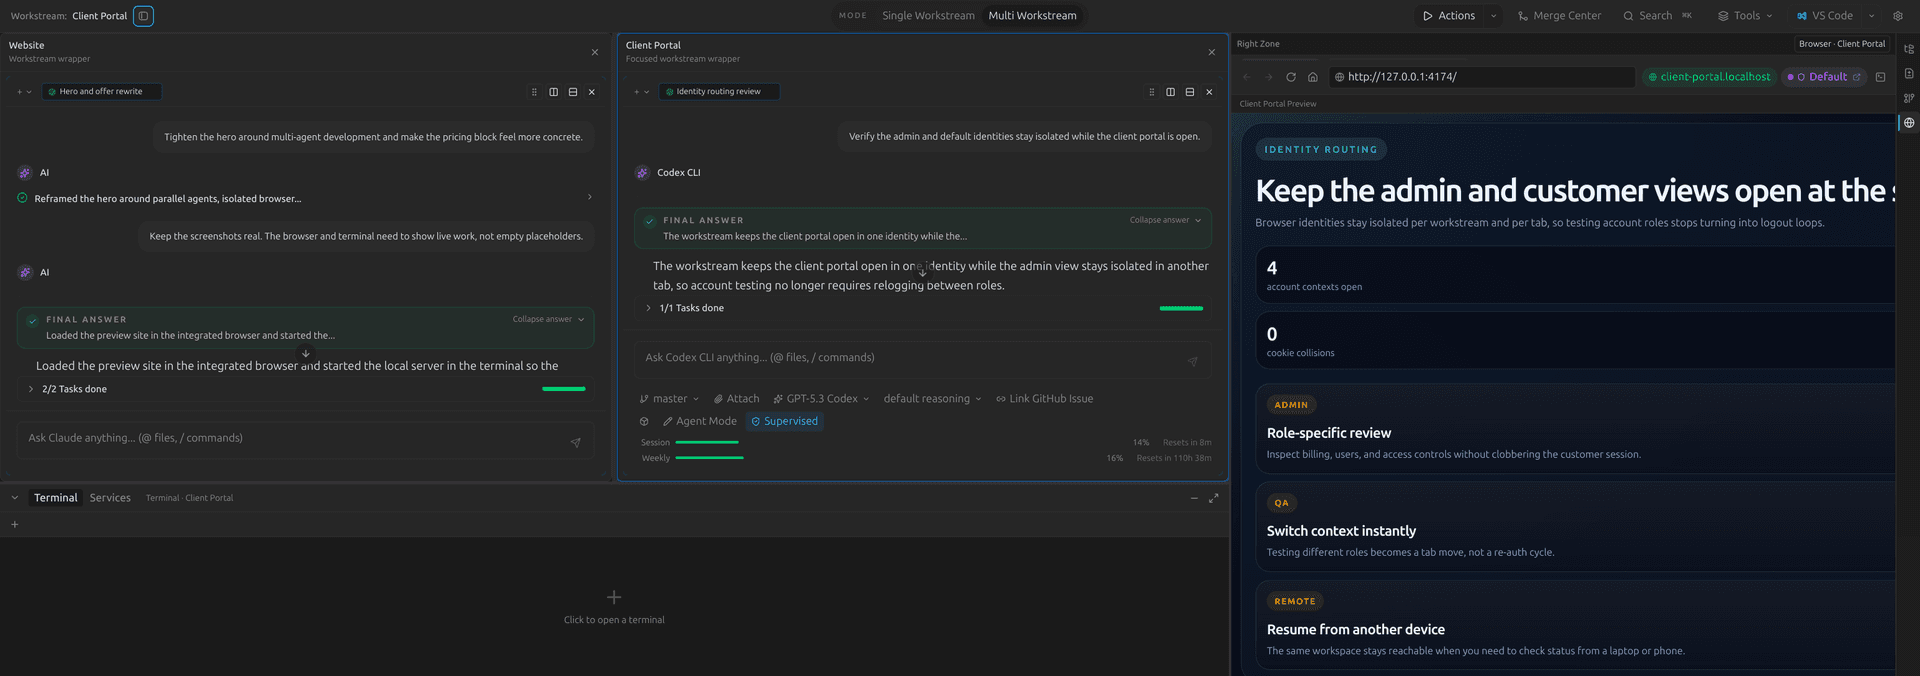This screenshot has width=1920, height=676.
Task: Send the Claude message with paper plane icon
Action: pyautogui.click(x=575, y=442)
